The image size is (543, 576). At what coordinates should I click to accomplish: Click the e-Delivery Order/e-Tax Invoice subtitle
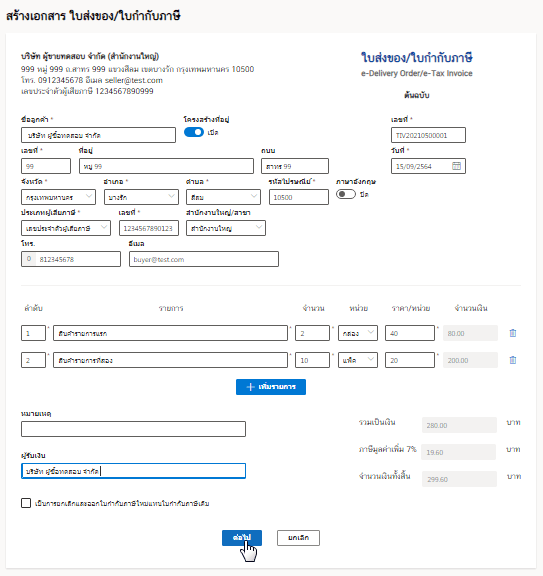point(417,73)
